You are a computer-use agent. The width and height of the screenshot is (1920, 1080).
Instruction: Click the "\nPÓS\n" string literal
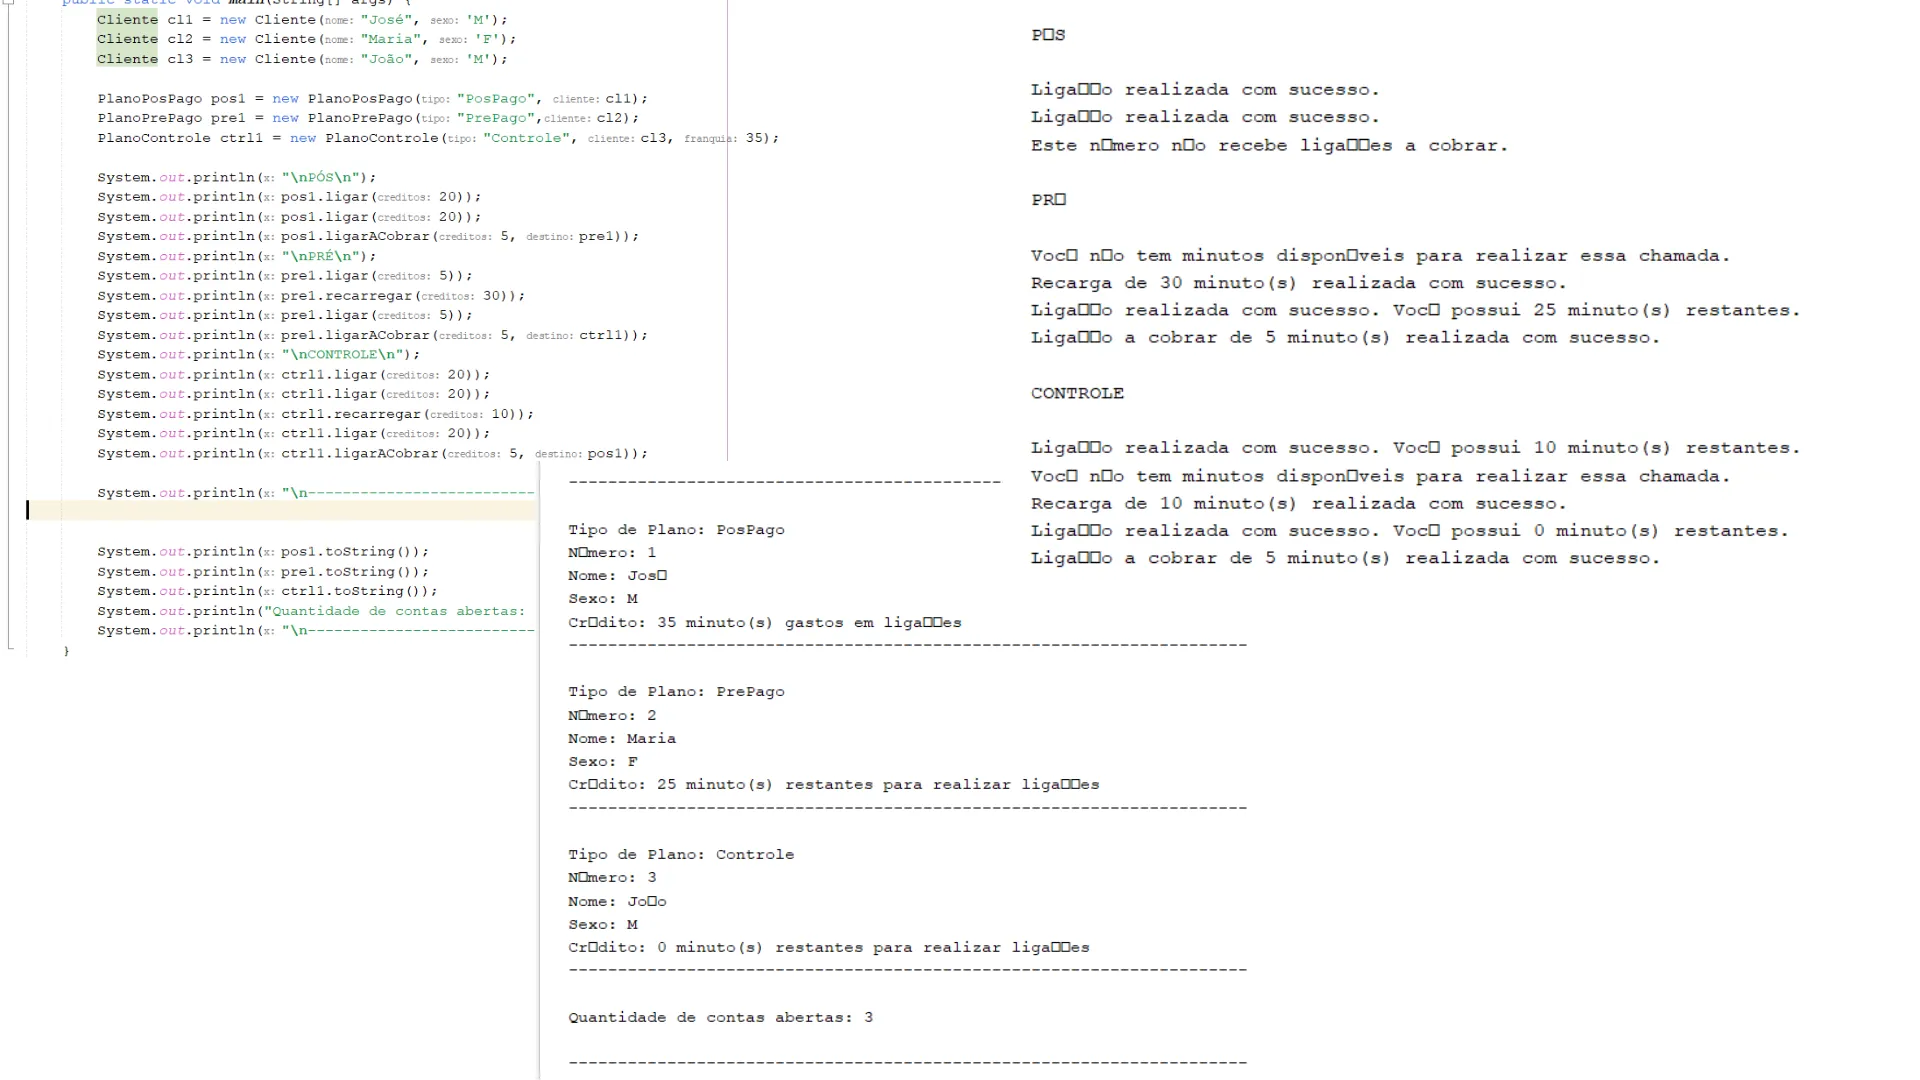coord(323,177)
